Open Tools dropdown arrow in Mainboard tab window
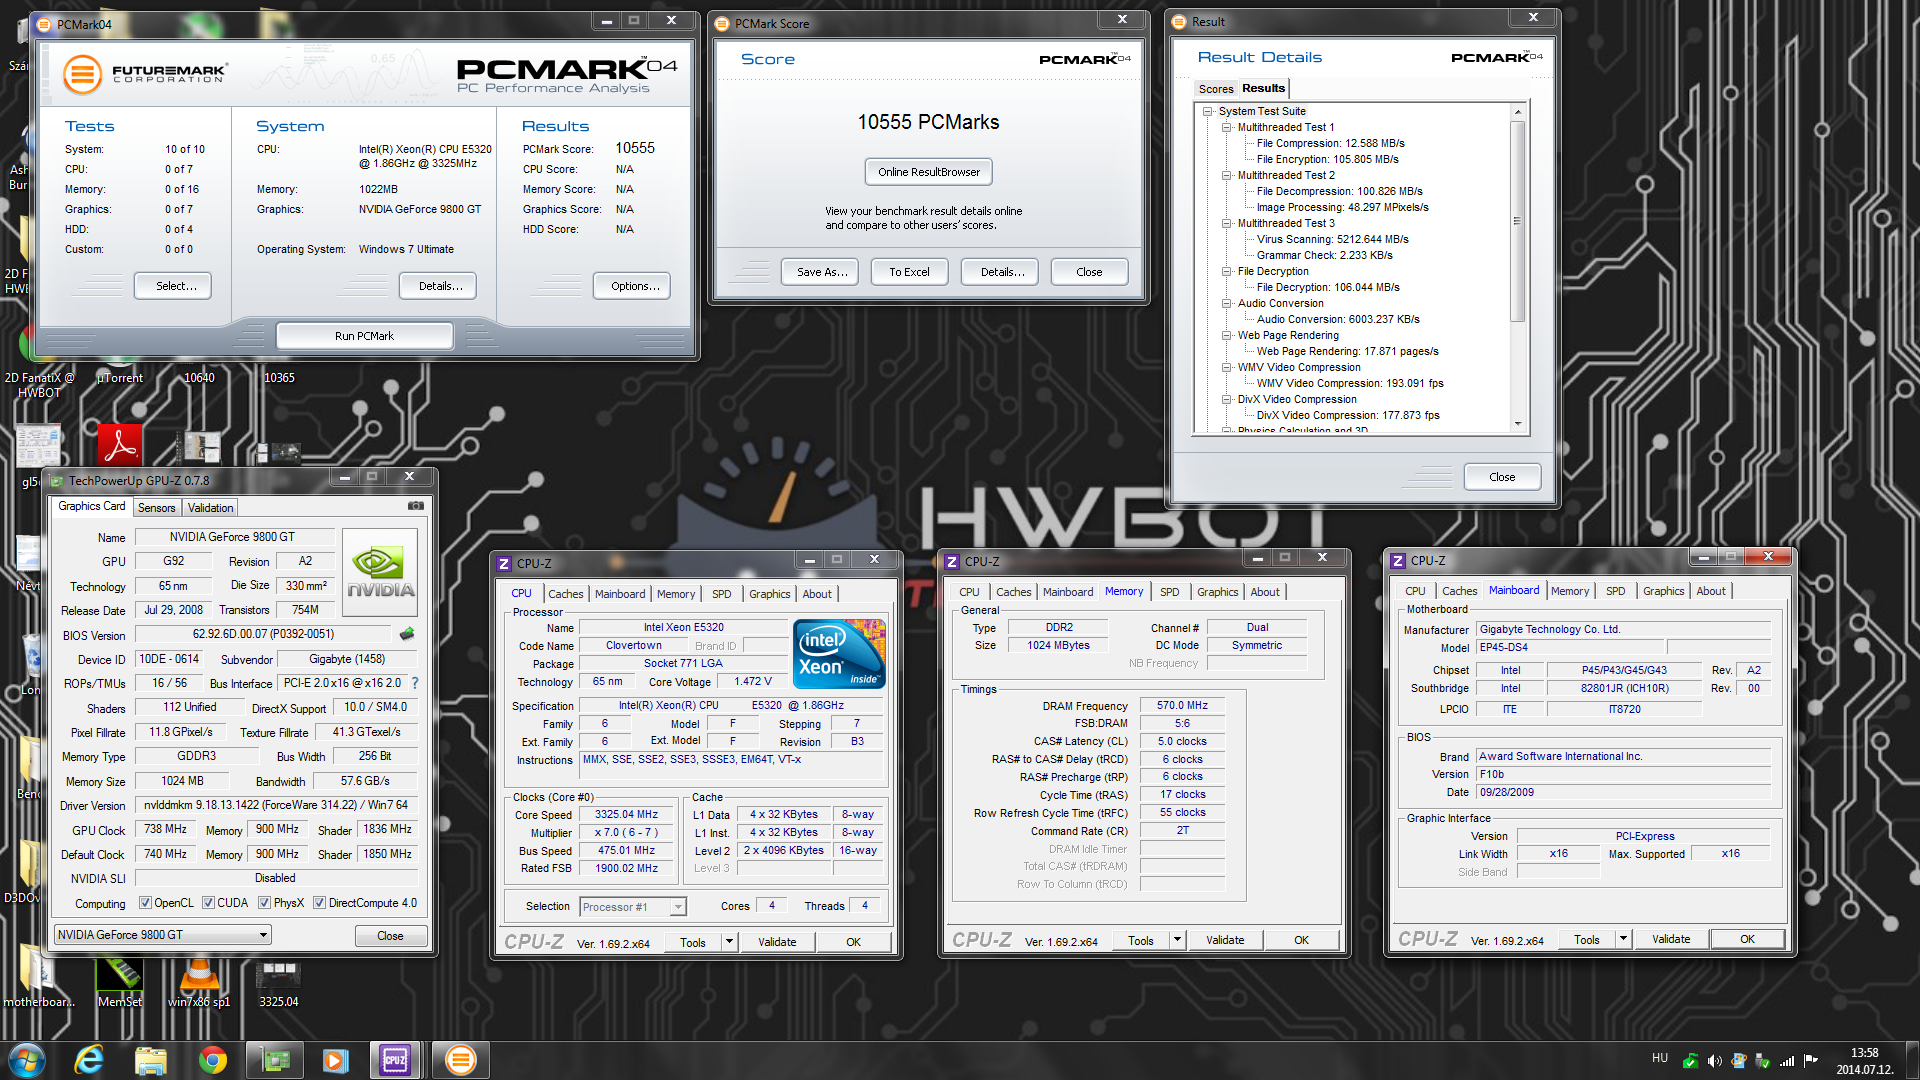Viewport: 1920px width, 1080px height. (x=1623, y=939)
